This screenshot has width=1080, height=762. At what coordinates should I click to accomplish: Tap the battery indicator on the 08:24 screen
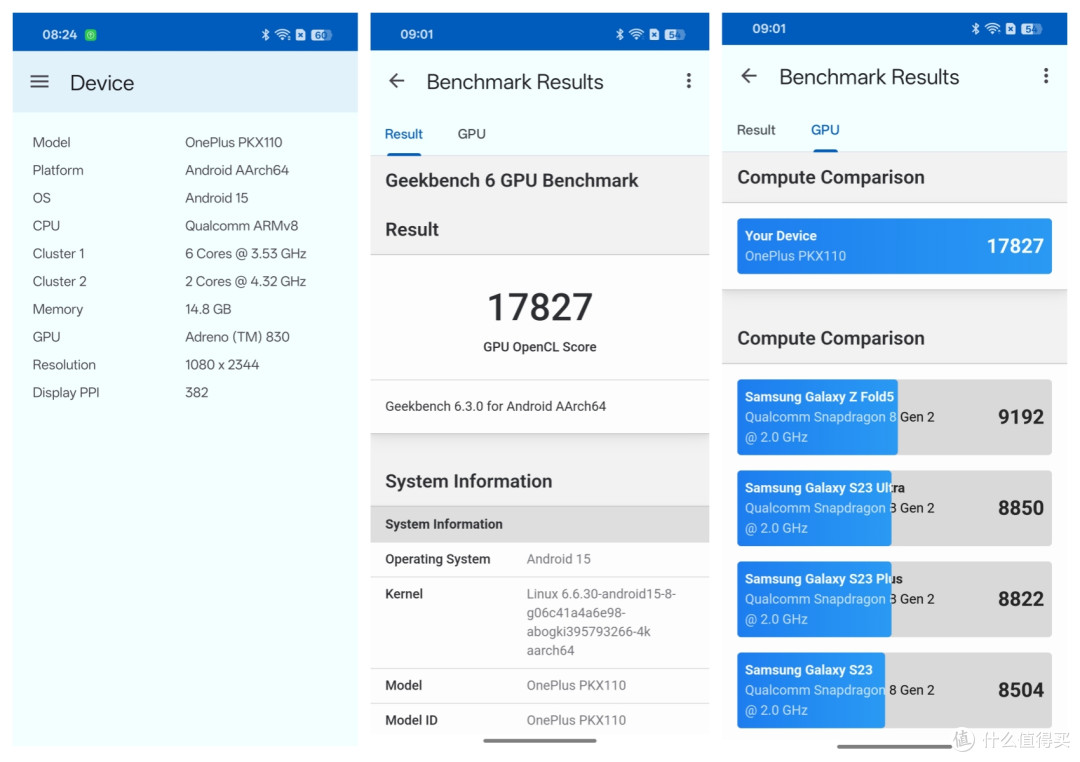(x=321, y=34)
